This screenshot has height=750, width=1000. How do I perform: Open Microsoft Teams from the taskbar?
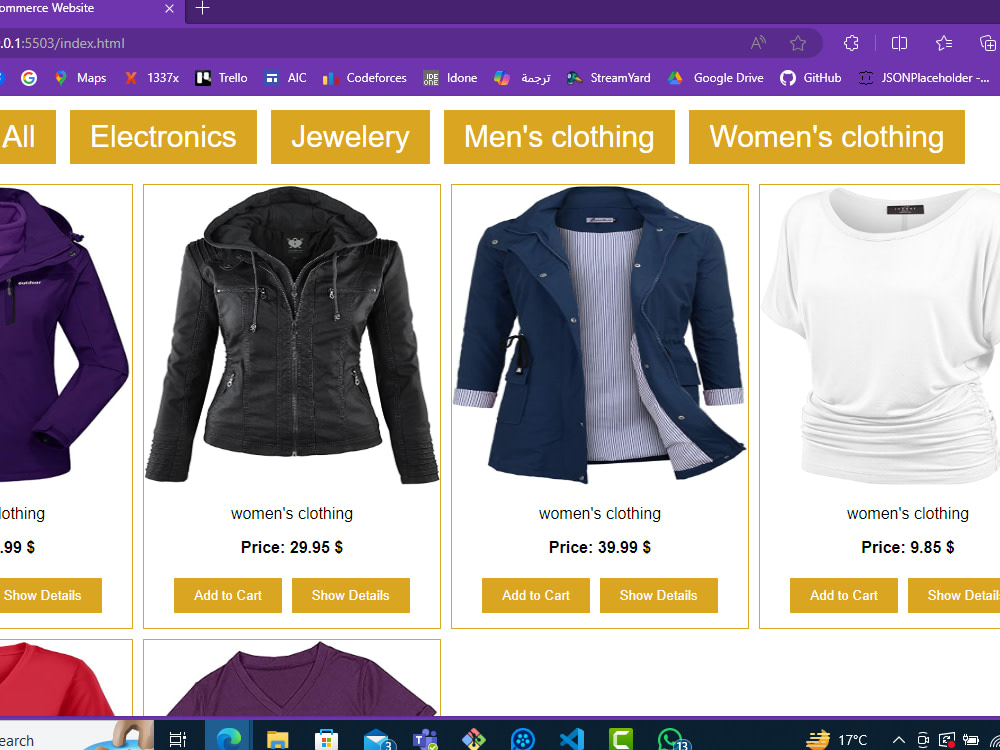coord(425,740)
